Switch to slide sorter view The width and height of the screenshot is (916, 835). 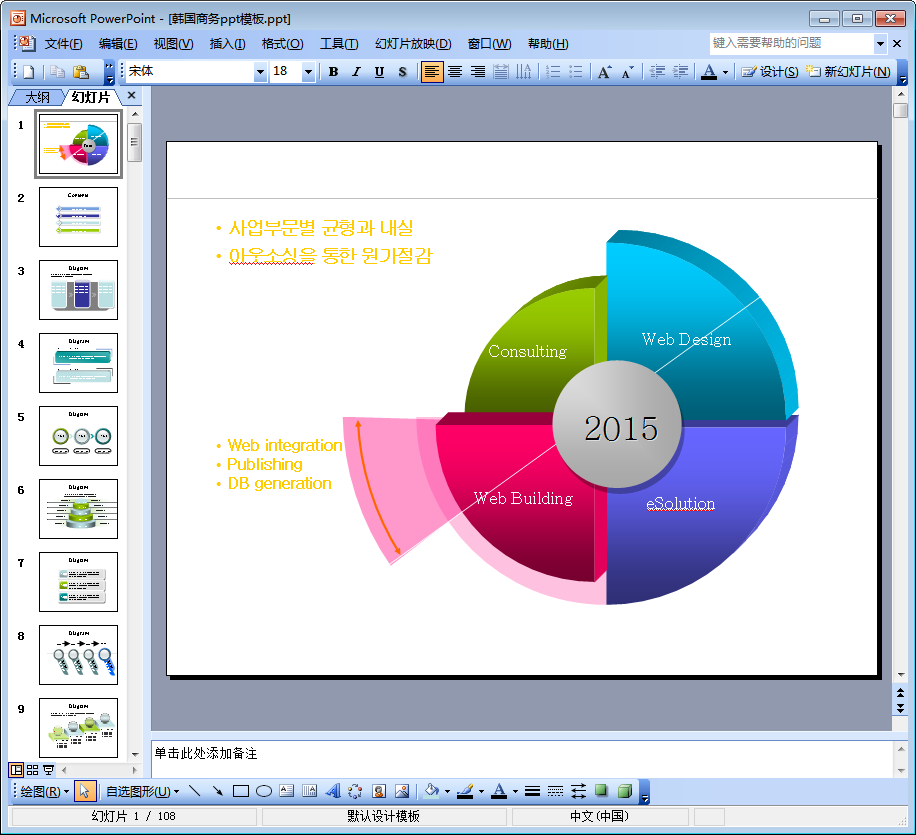pyautogui.click(x=33, y=770)
